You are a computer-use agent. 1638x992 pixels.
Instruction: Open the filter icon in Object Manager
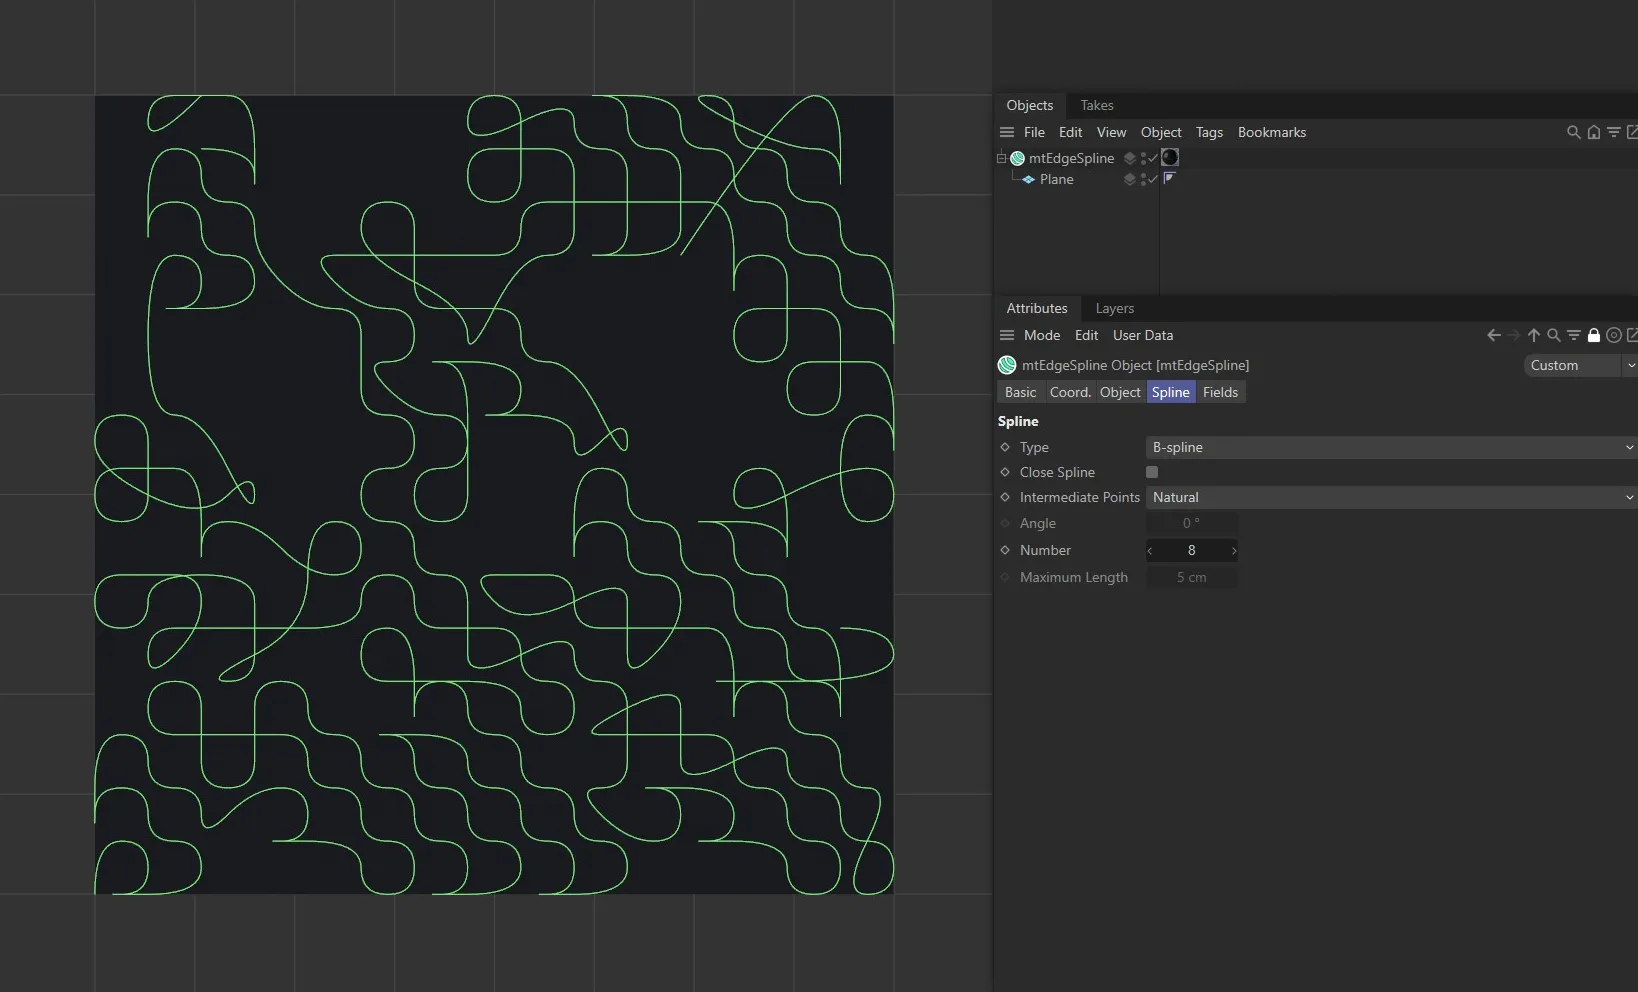(x=1613, y=132)
